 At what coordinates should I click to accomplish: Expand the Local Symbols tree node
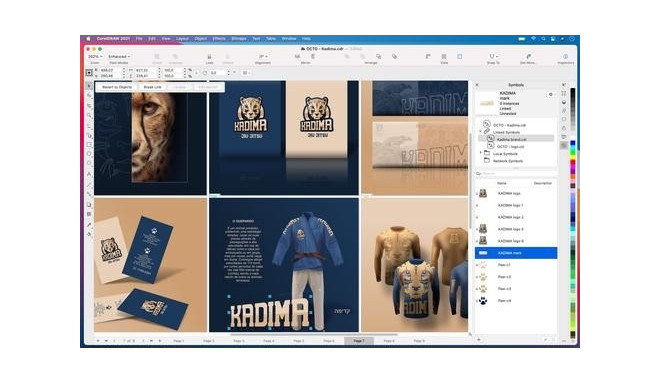[481, 153]
